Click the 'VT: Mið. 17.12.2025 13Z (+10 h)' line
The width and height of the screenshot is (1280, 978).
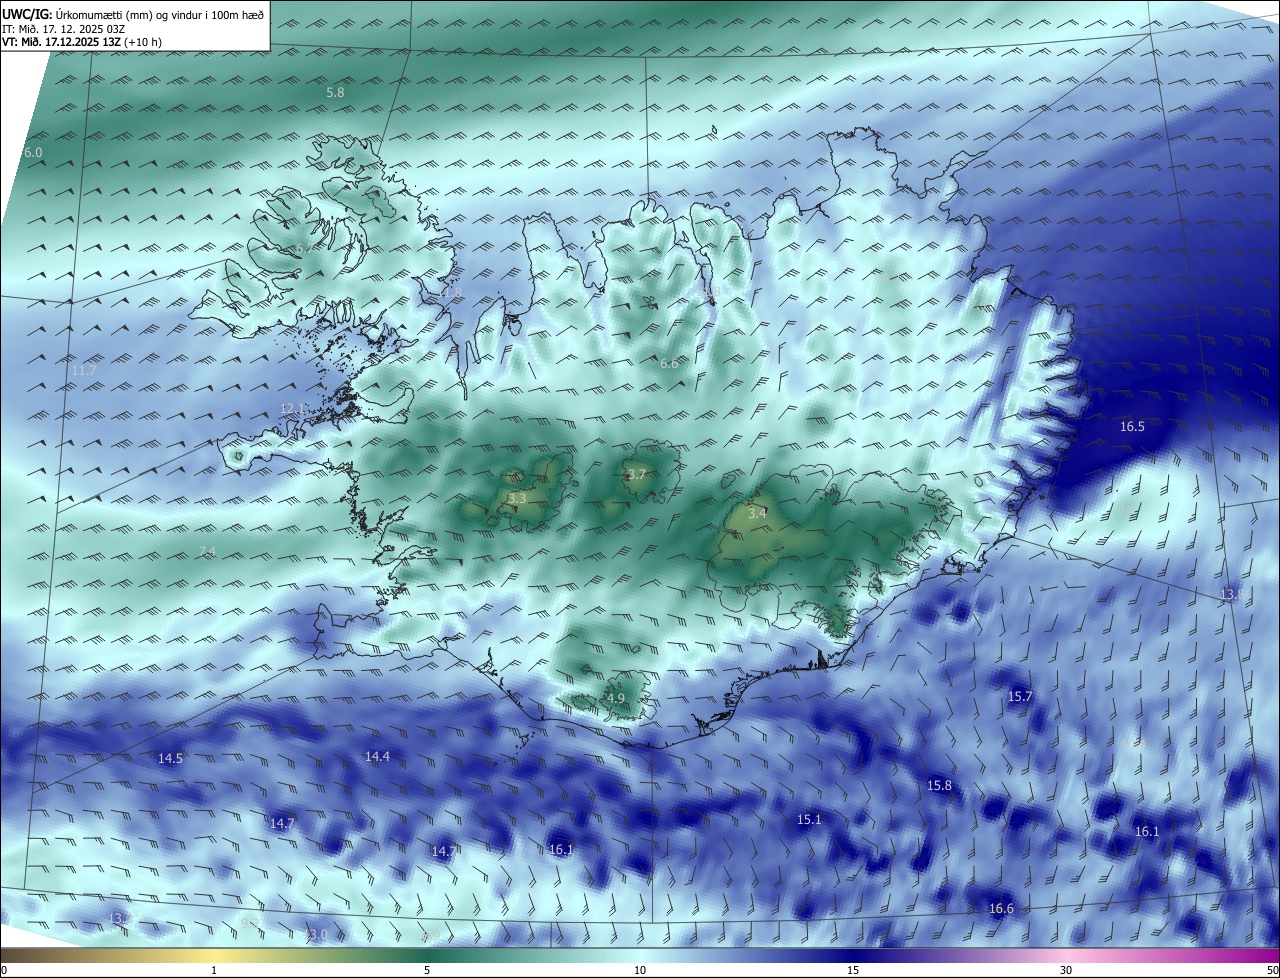(82, 42)
